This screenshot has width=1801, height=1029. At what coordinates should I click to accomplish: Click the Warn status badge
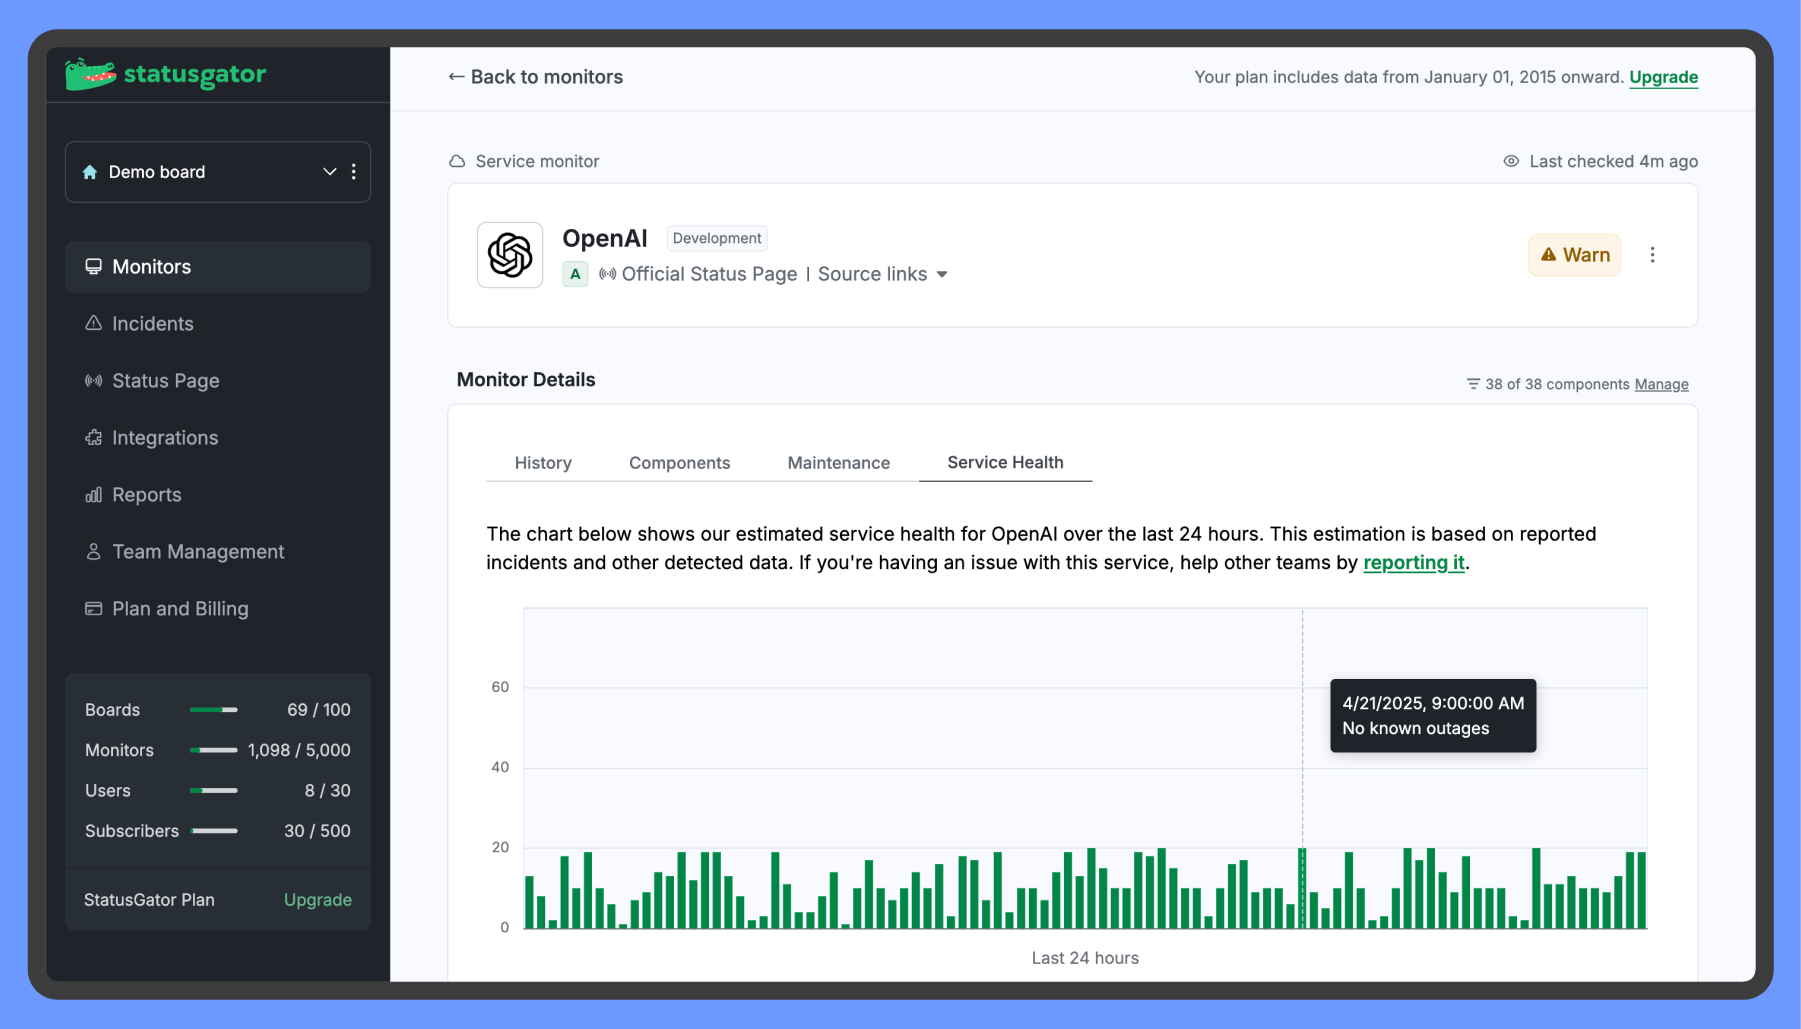[1575, 255]
